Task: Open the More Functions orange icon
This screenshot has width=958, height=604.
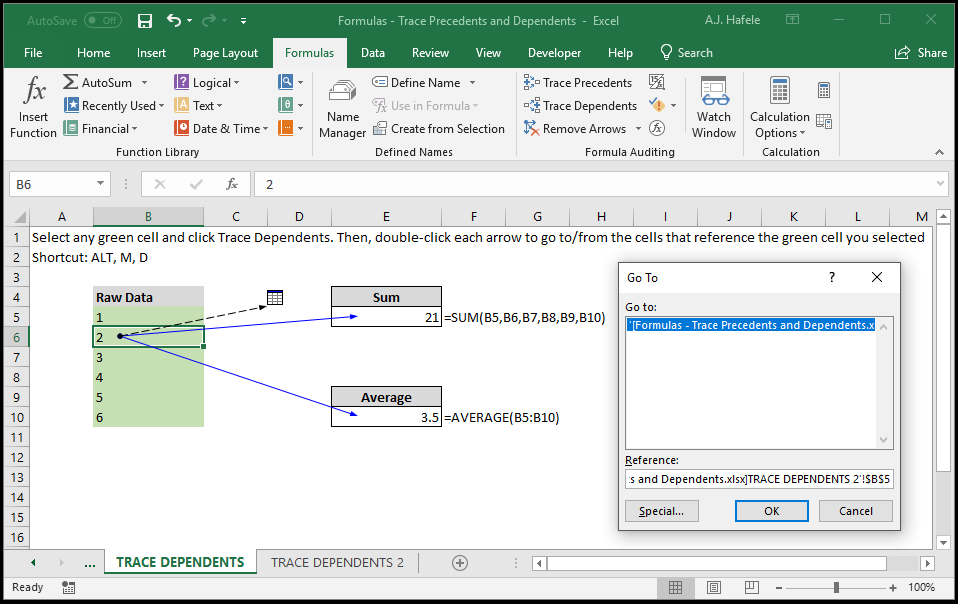Action: (285, 128)
